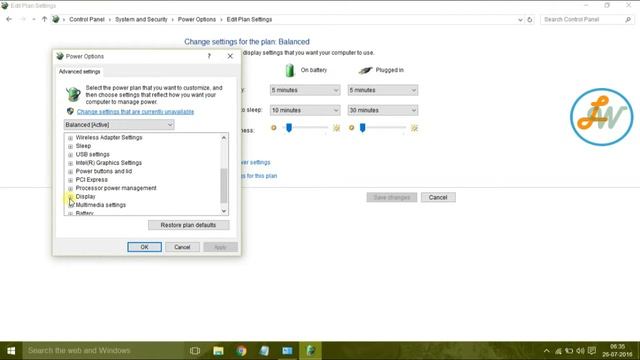Click On battery brightness slider handle
The width and height of the screenshot is (640, 360).
(289, 128)
